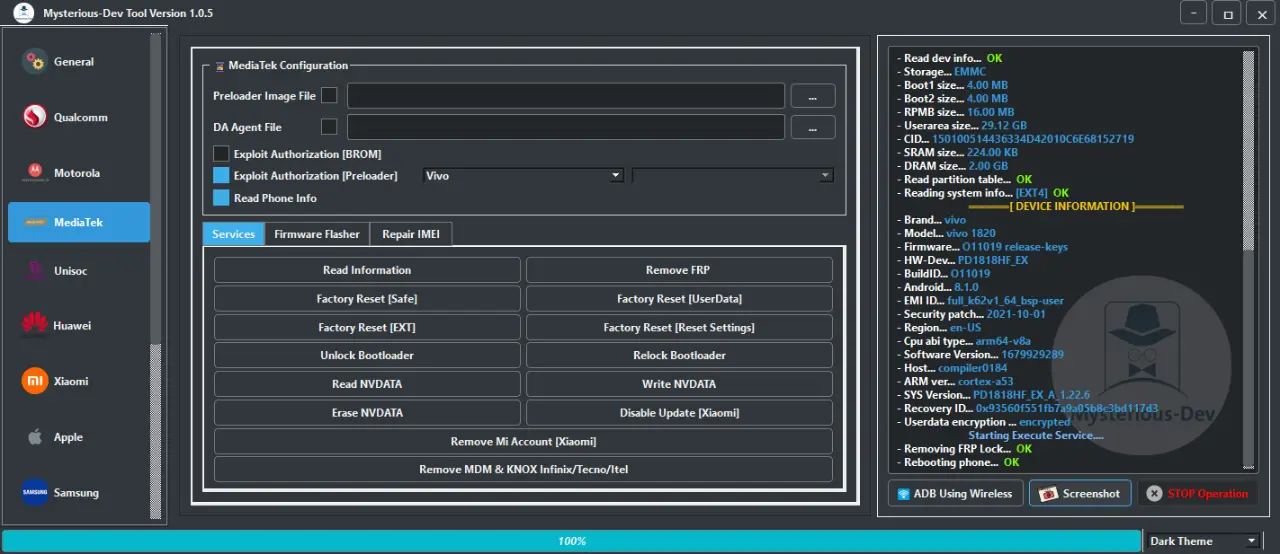
Task: Click the app logo in title bar
Action: (x=24, y=13)
